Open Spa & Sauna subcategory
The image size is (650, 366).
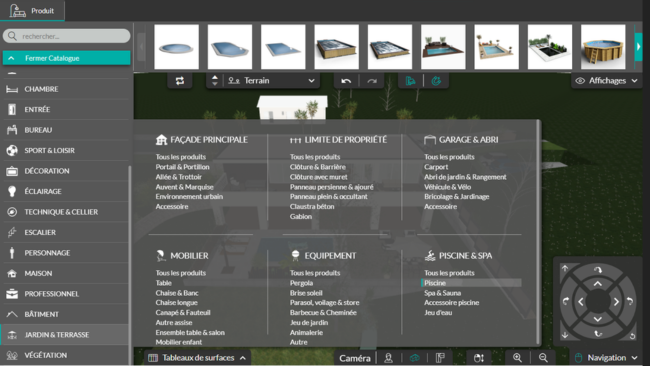[442, 293]
